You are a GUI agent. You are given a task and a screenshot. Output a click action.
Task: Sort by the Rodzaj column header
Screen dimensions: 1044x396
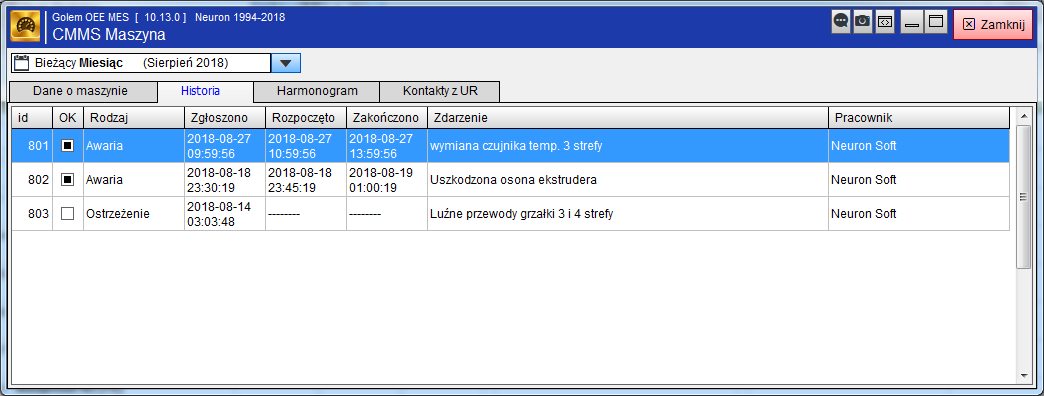coord(134,118)
